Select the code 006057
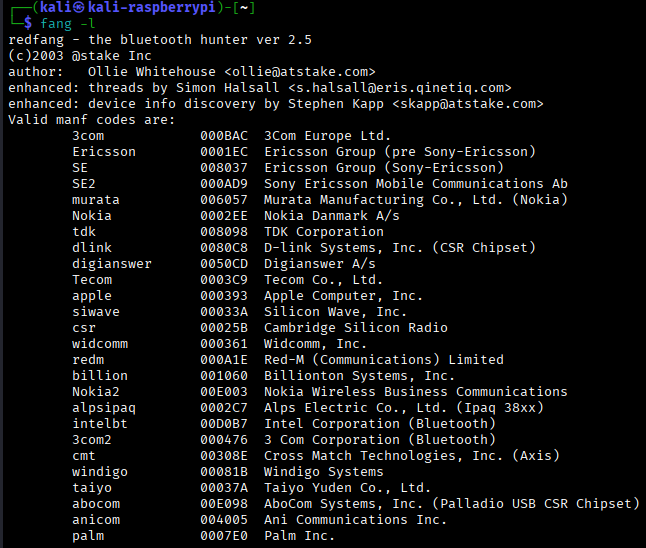Image resolution: width=646 pixels, height=548 pixels. point(224,200)
